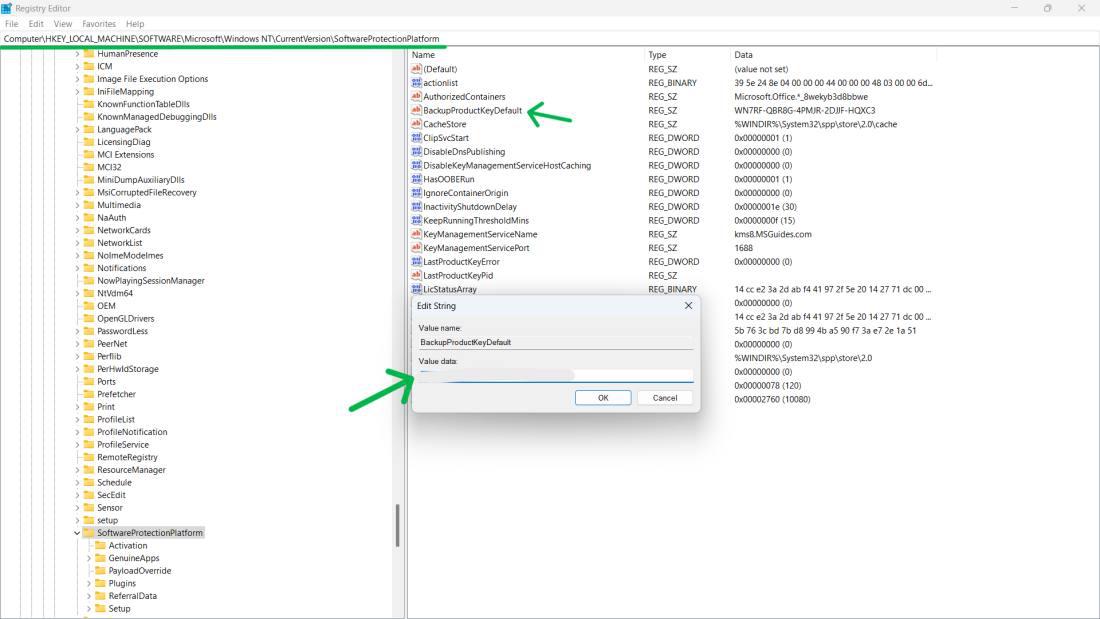Click the Activation subkey folder icon
This screenshot has height=619, width=1100.
pos(100,545)
